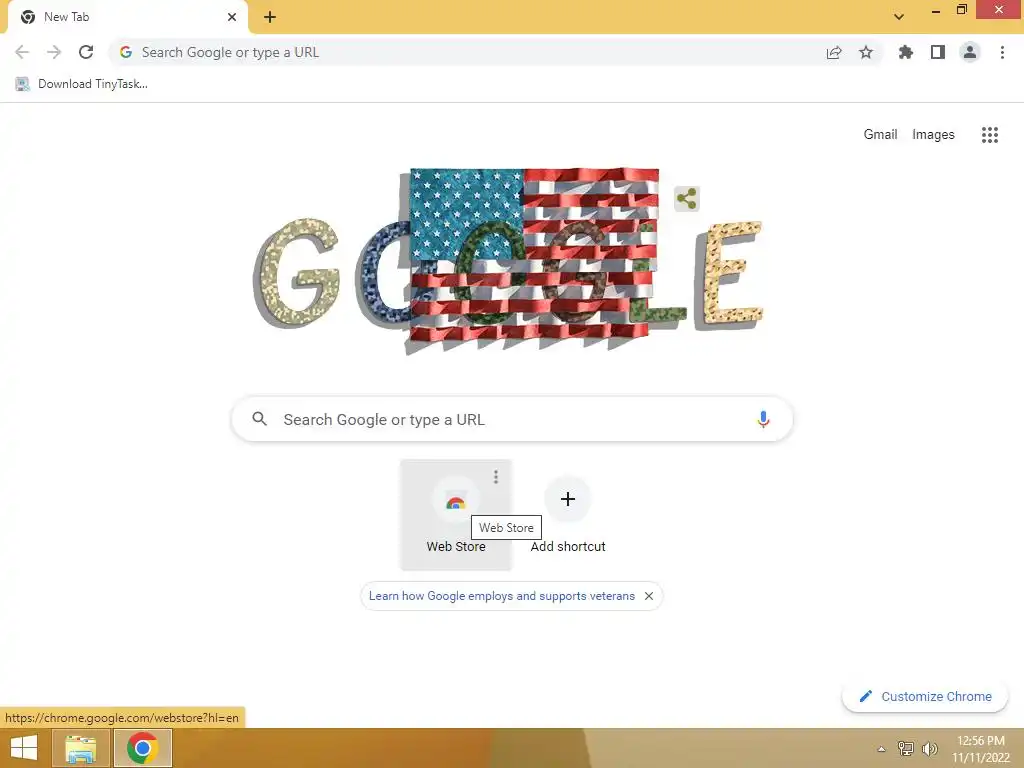Bookmark this tab with star icon
The width and height of the screenshot is (1024, 768).
pos(866,52)
